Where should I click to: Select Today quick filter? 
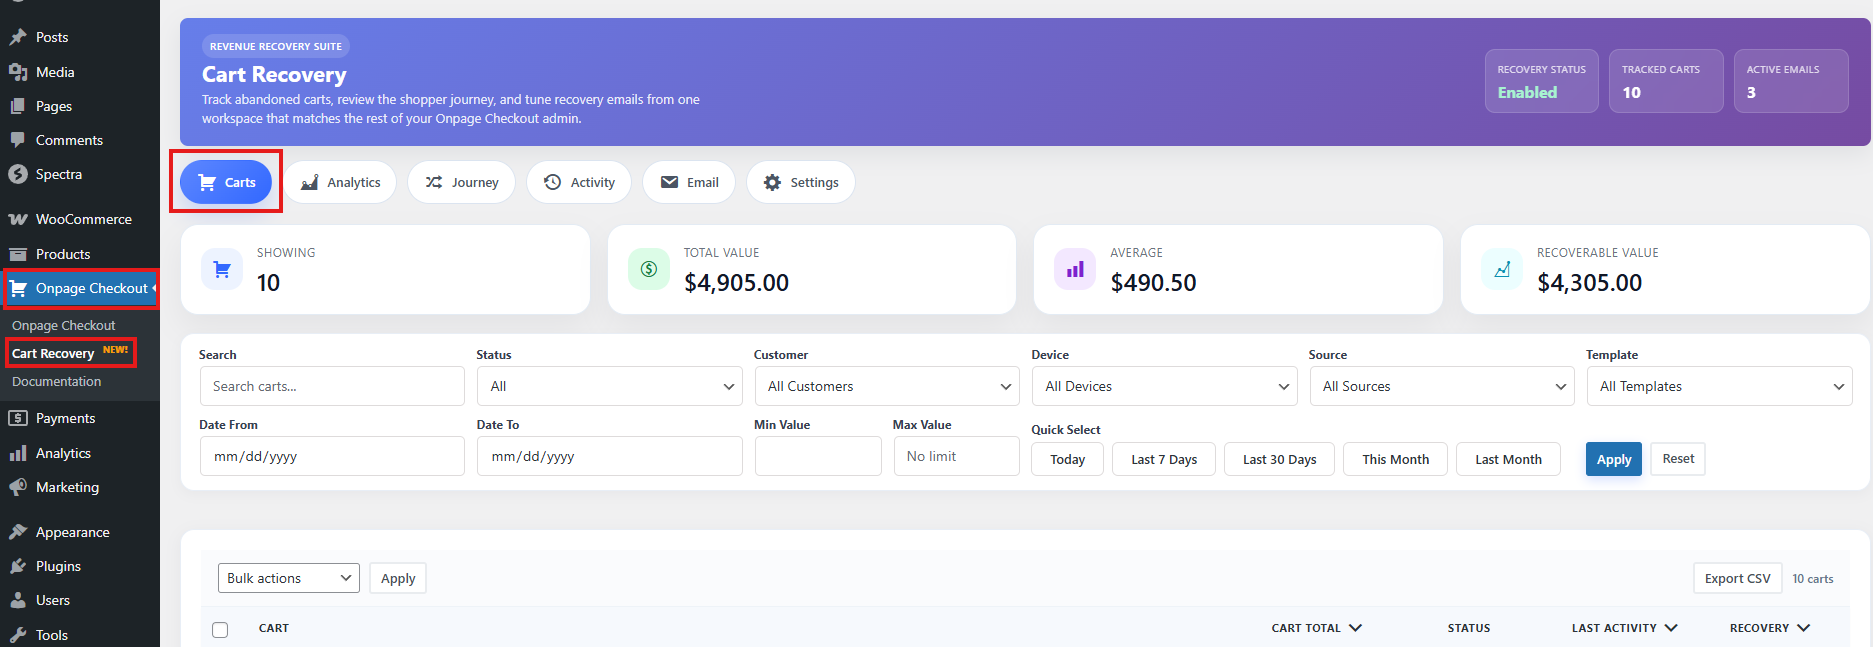[x=1068, y=459]
